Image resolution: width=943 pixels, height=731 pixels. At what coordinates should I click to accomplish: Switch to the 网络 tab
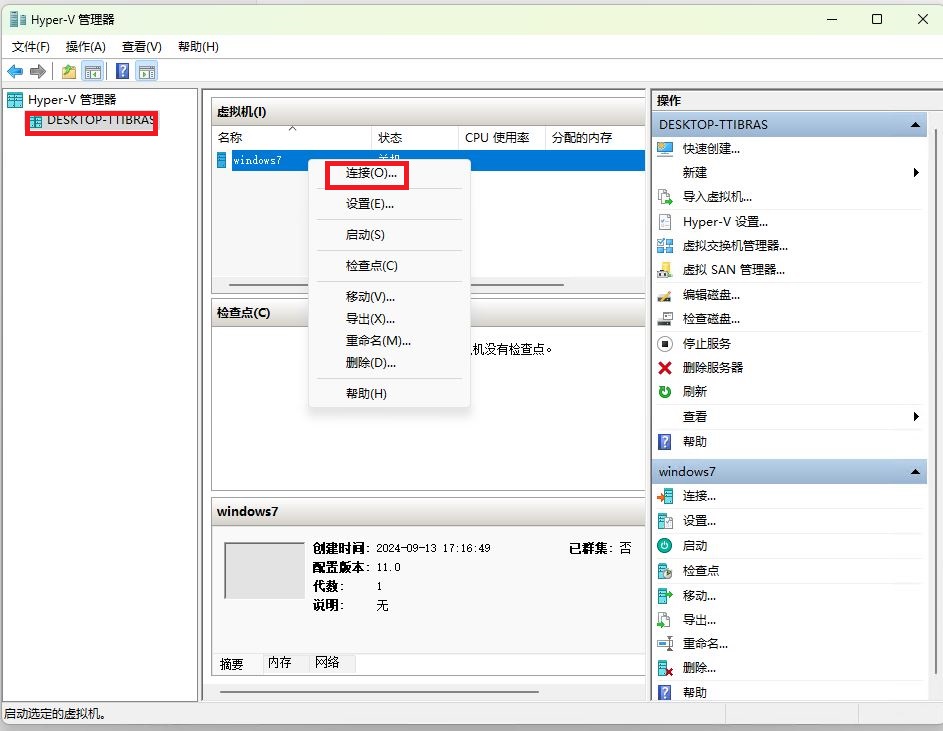pos(327,663)
